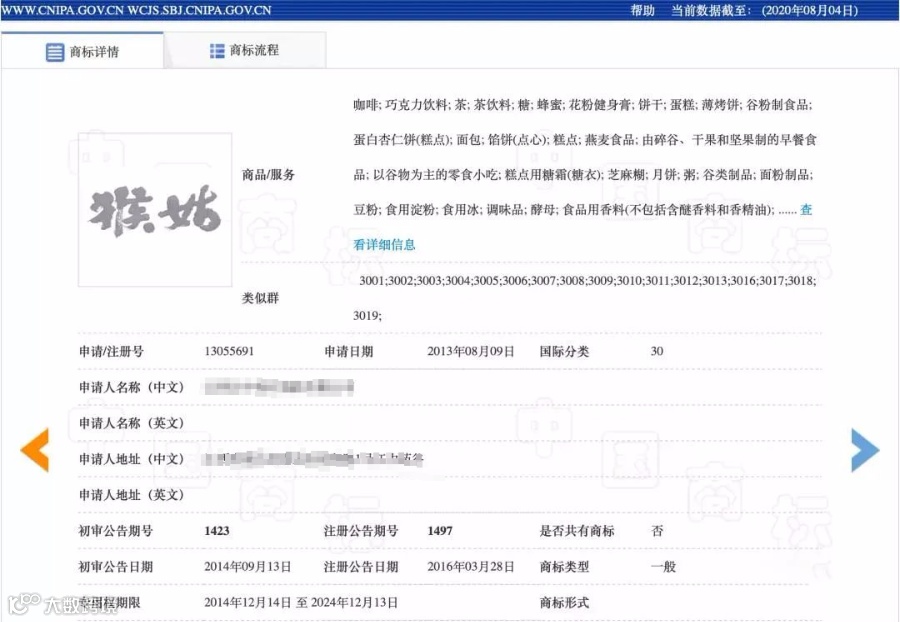
Task: Click the 申请人名称（中文）label
Action: coord(131,387)
